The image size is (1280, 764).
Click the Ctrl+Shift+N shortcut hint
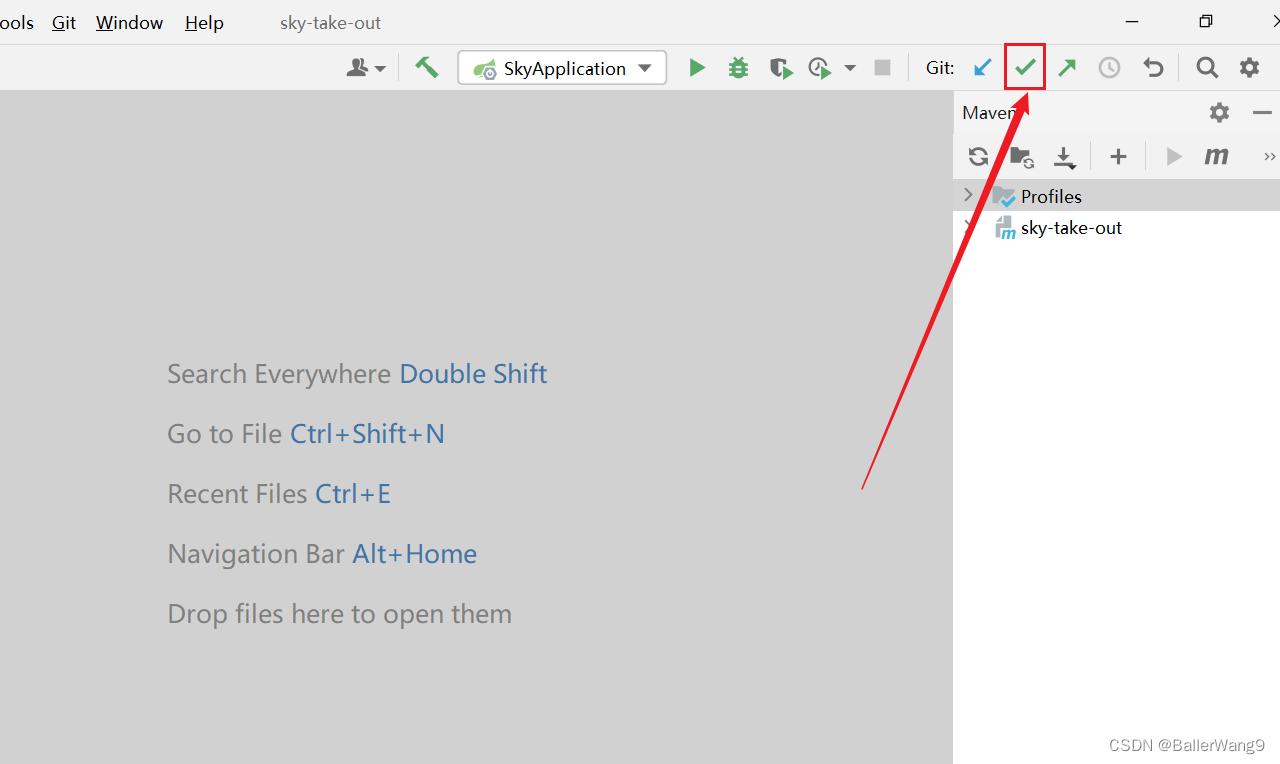(367, 434)
